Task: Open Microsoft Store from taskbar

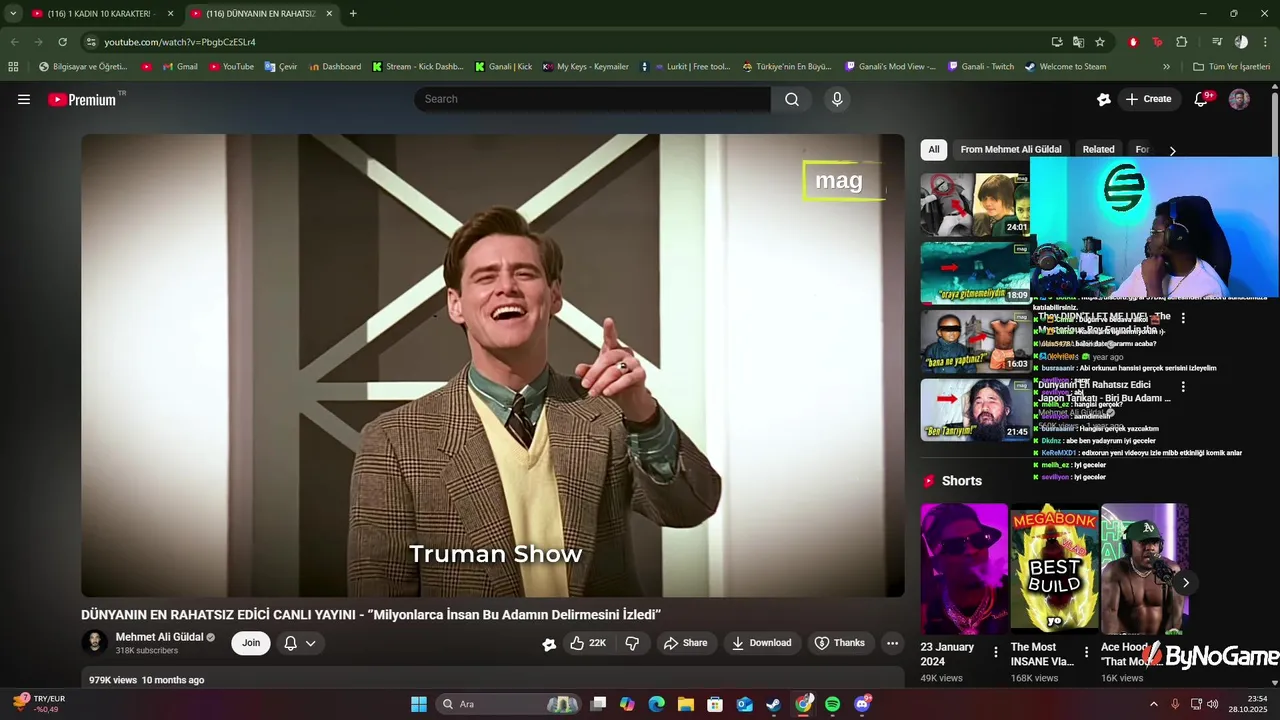Action: click(715, 704)
